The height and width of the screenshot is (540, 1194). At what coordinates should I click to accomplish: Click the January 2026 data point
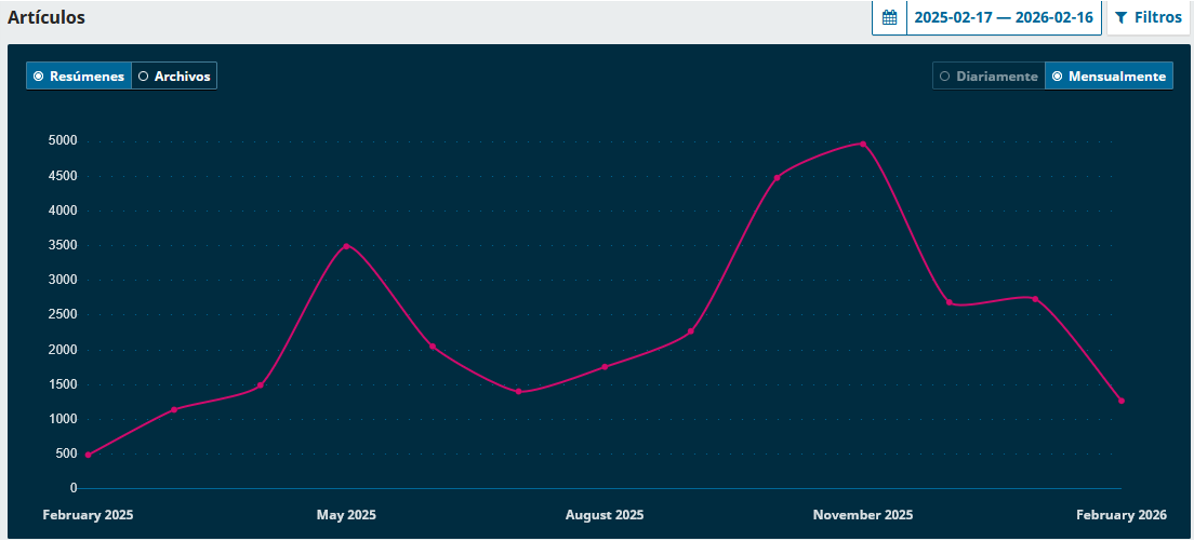click(1035, 299)
